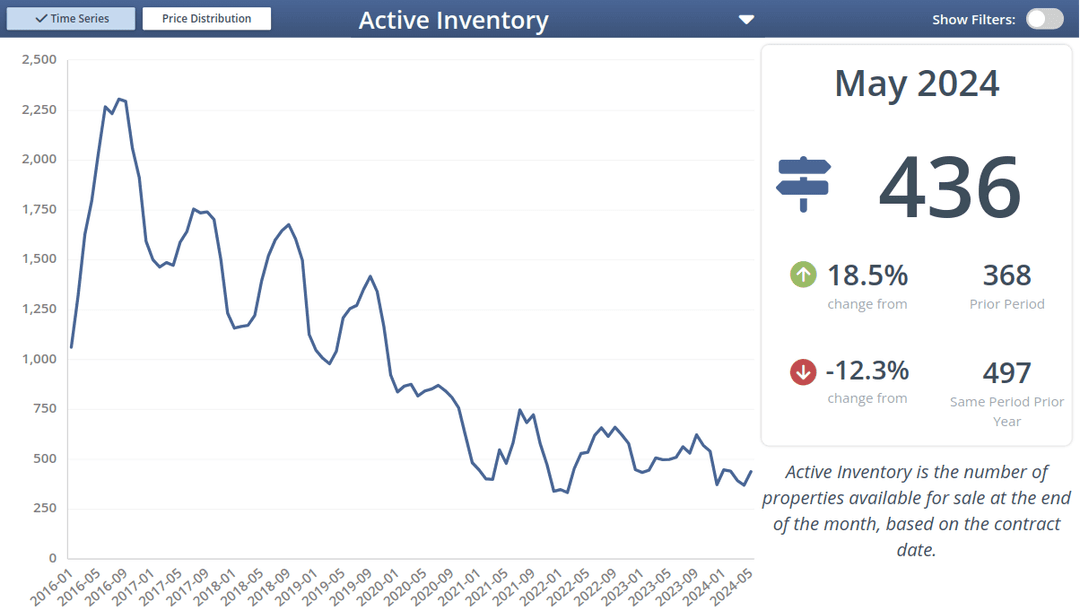
Task: Switch to the Price Distribution tab
Action: coord(206,19)
